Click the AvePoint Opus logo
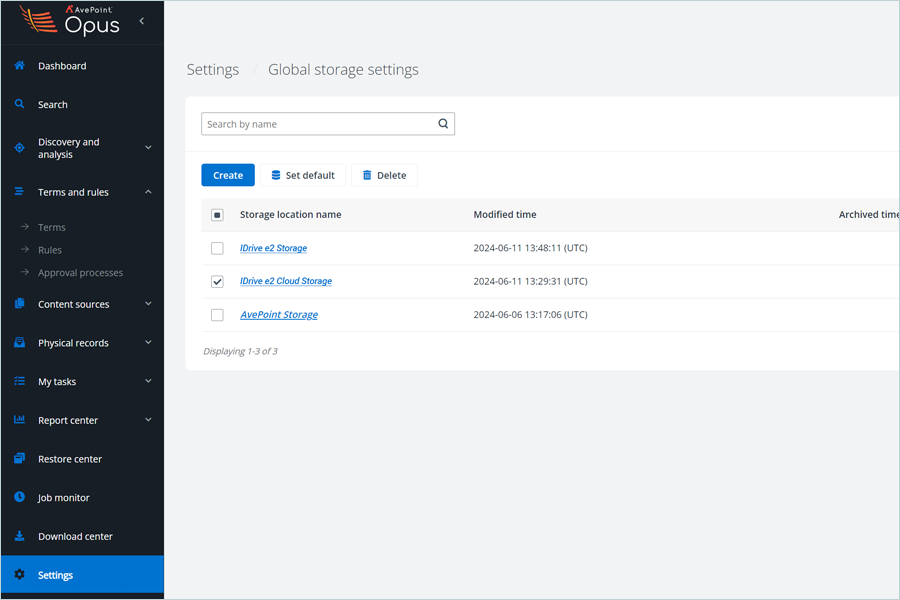This screenshot has width=900, height=600. tap(69, 21)
